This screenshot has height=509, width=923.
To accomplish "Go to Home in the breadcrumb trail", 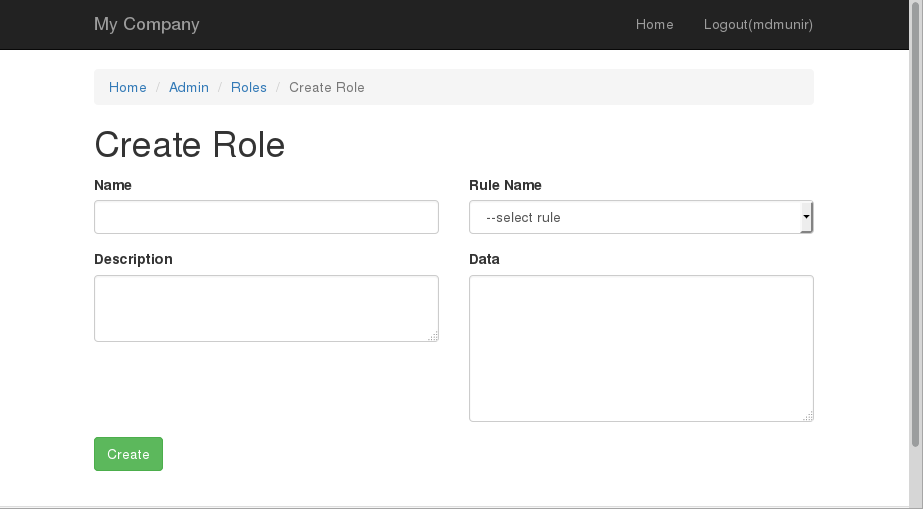I will 128,87.
